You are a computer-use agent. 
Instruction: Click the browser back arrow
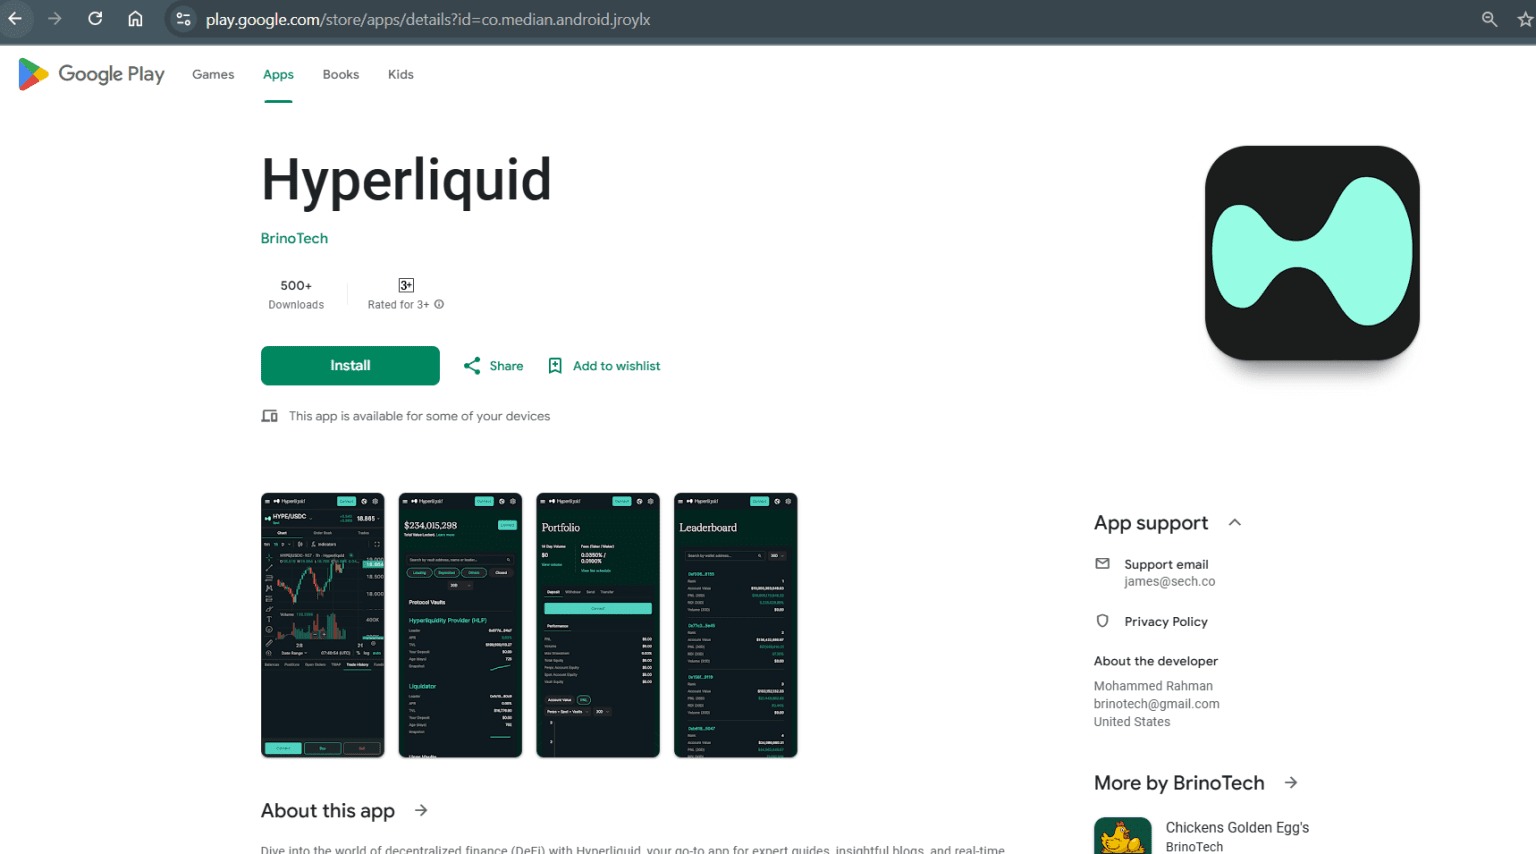[x=15, y=19]
